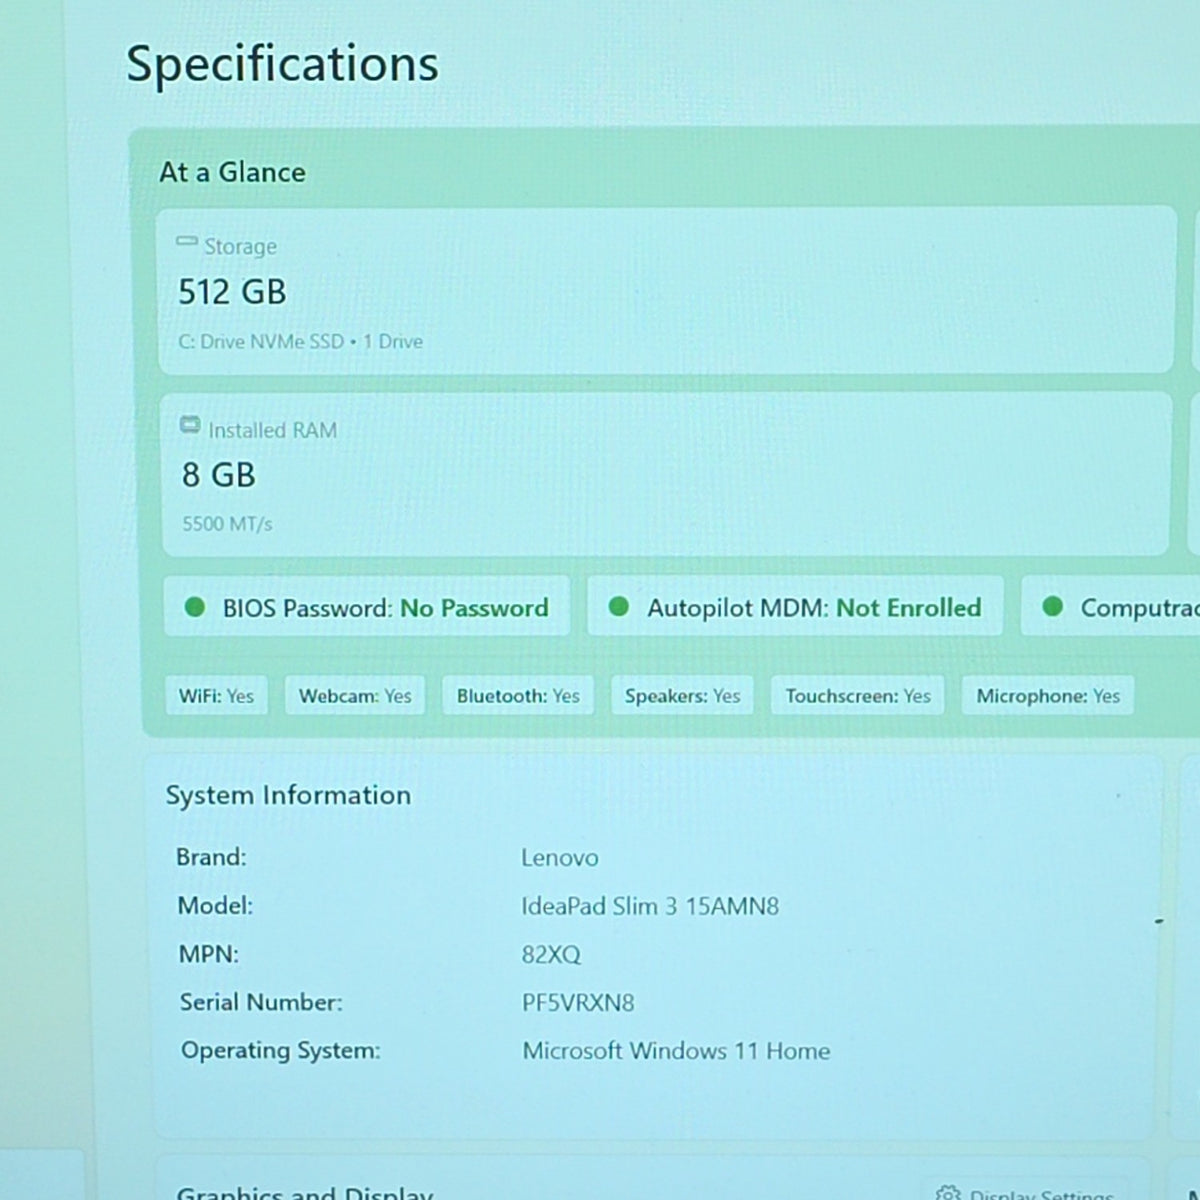Click Microsoft Windows 11 Home value
The width and height of the screenshot is (1200, 1200).
click(676, 1051)
